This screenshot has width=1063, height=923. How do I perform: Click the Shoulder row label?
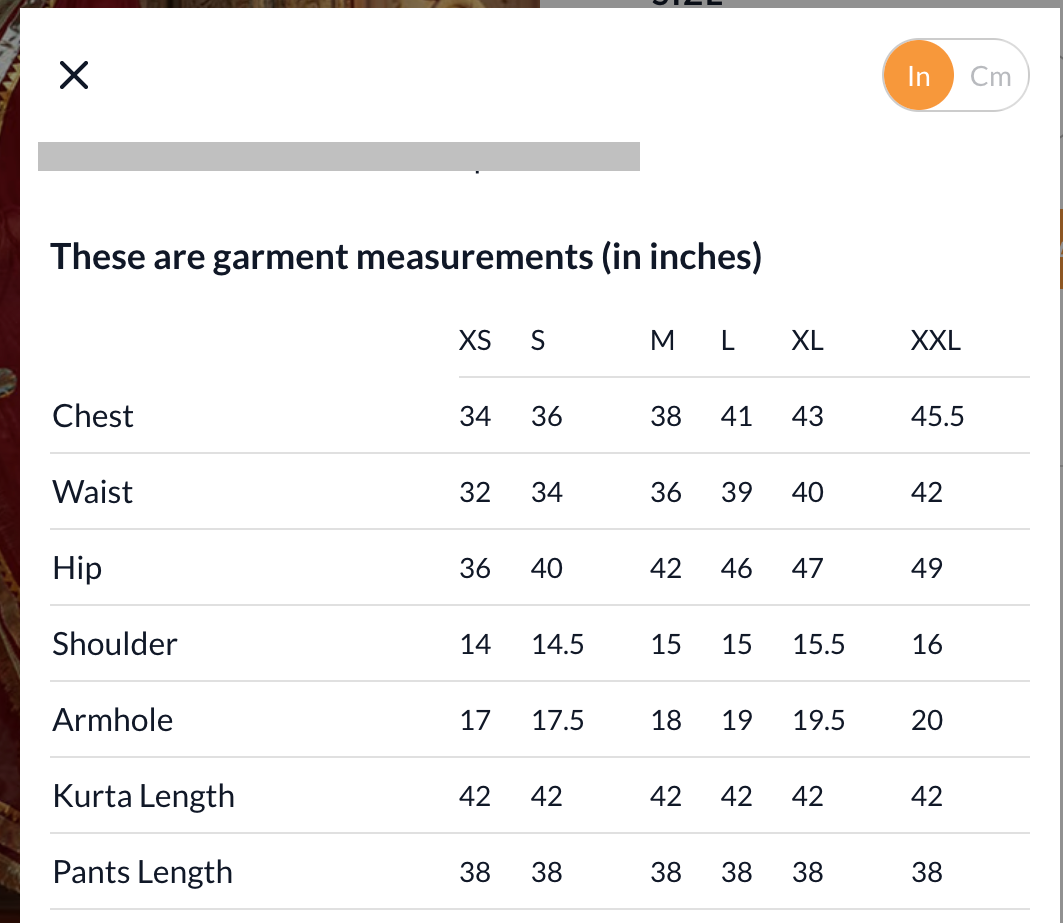(115, 644)
